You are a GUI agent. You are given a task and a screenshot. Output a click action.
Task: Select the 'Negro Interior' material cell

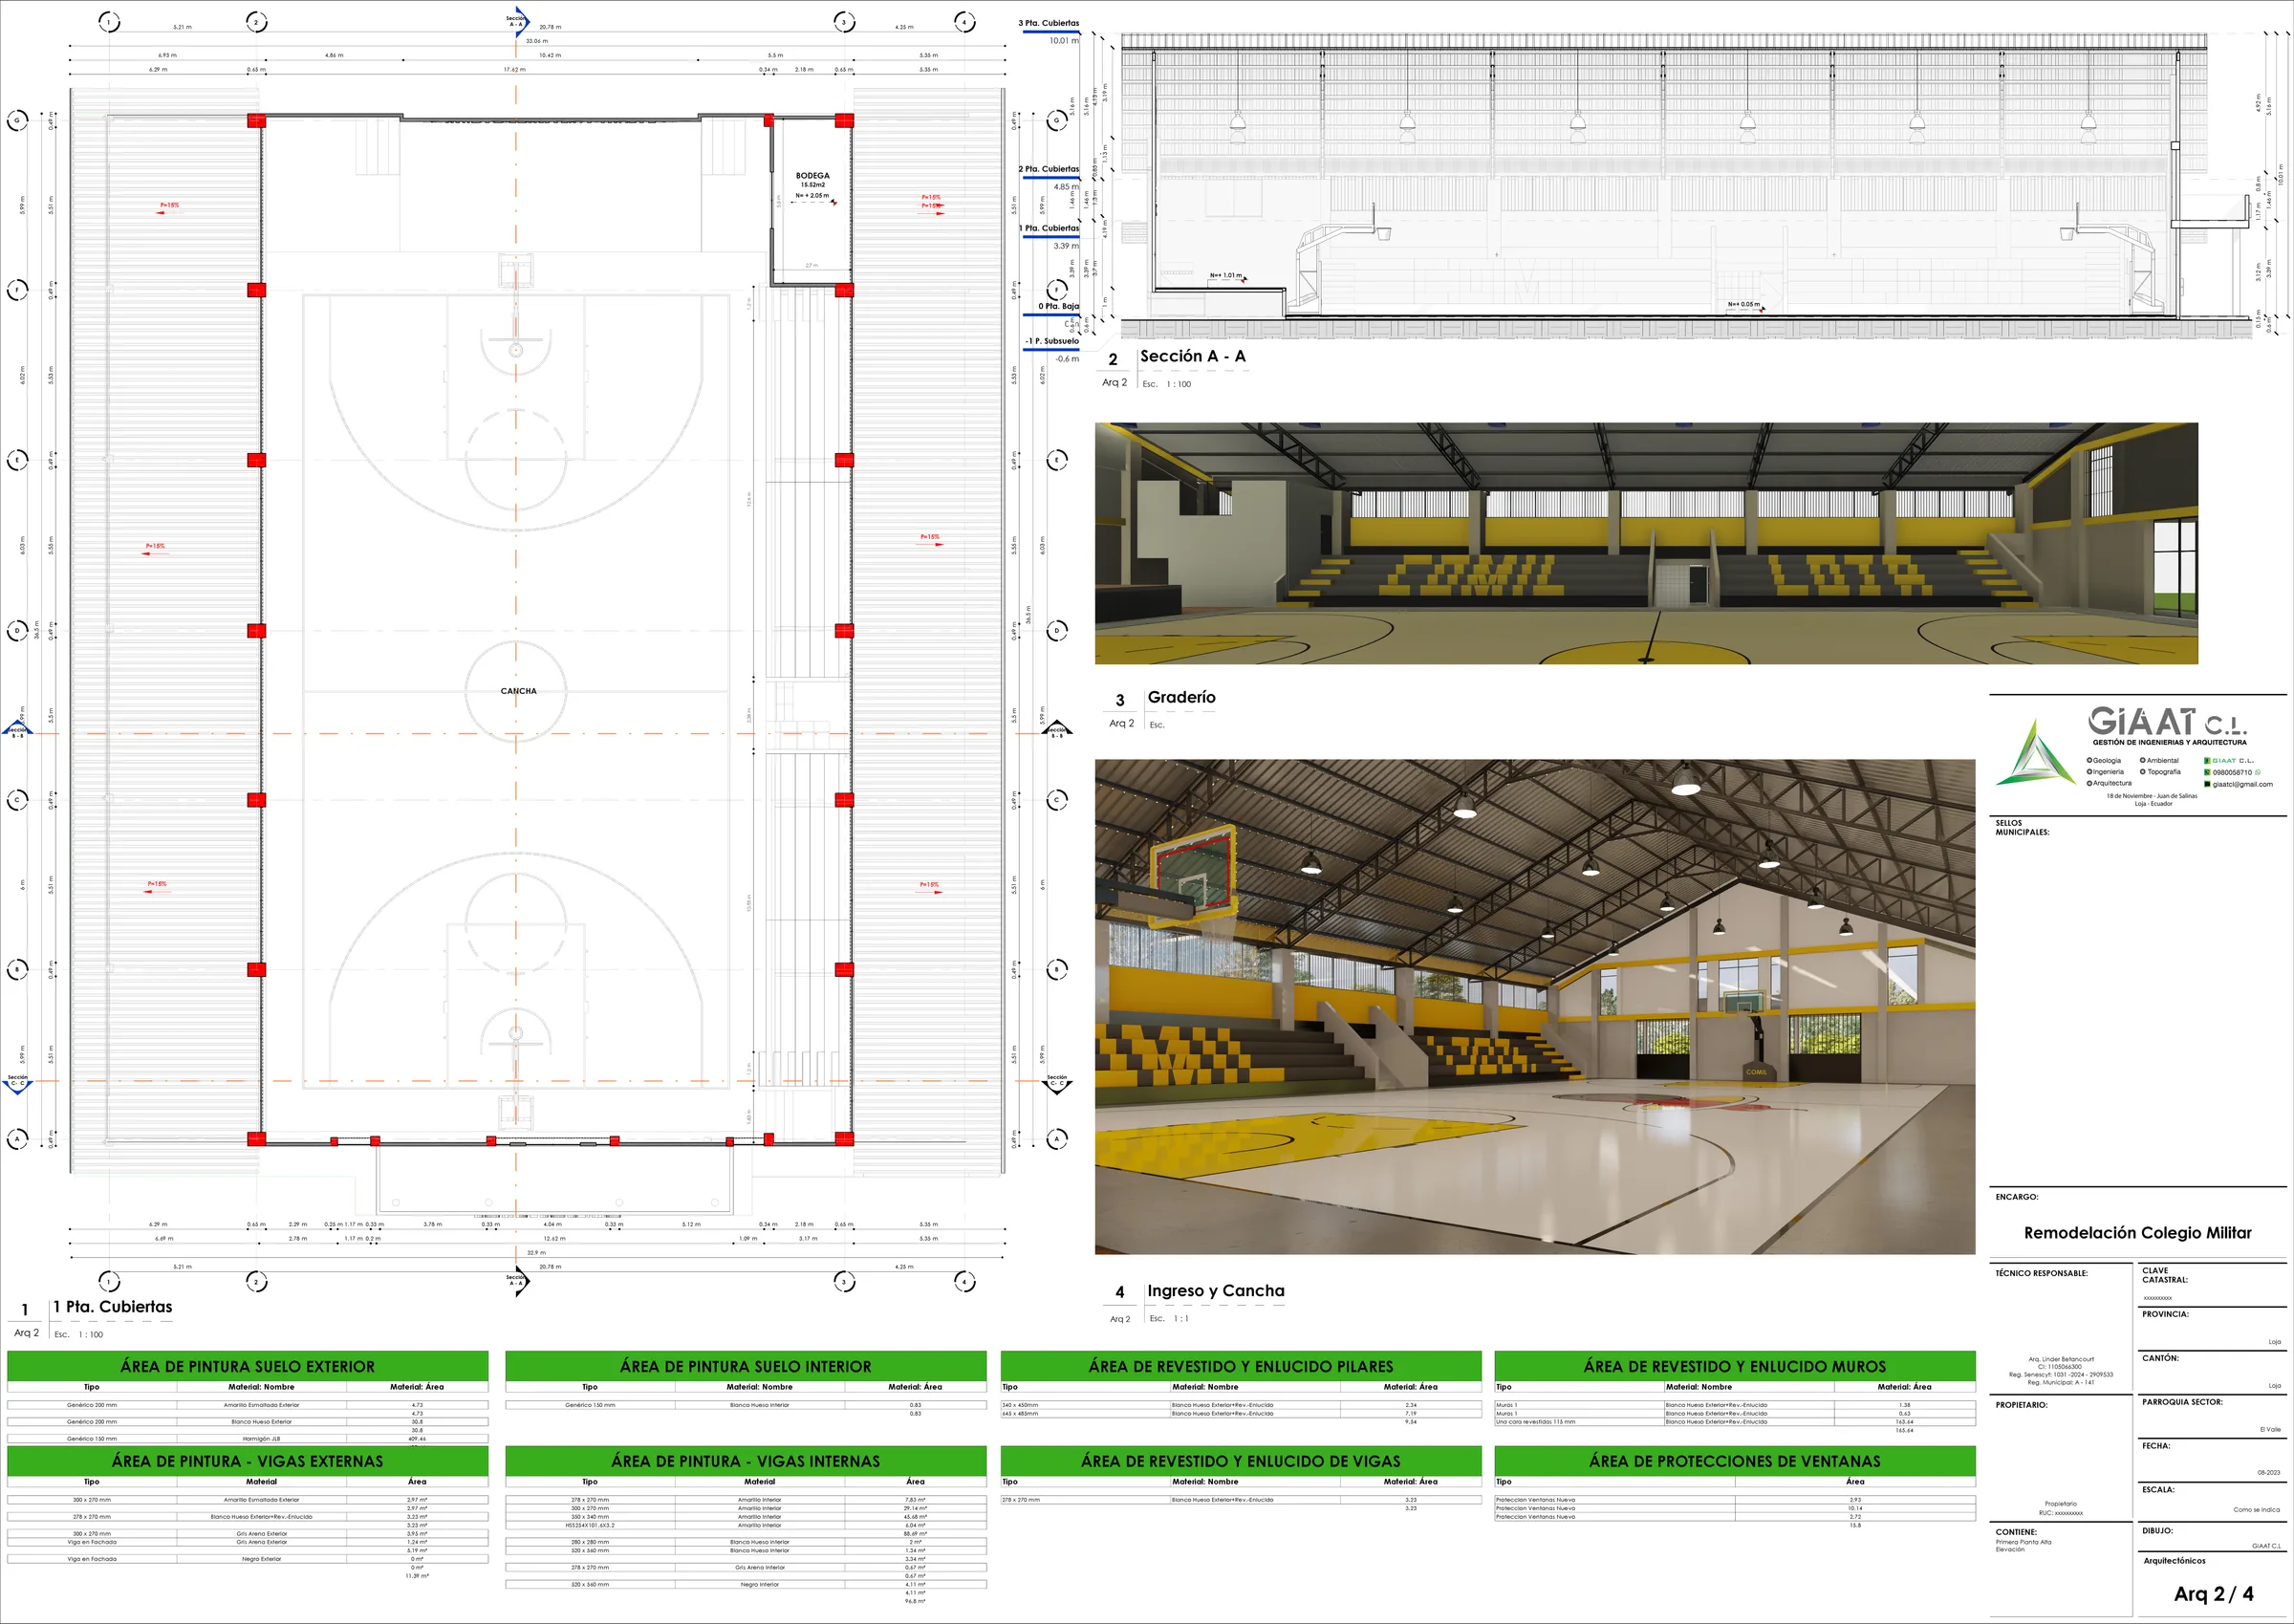760,1584
